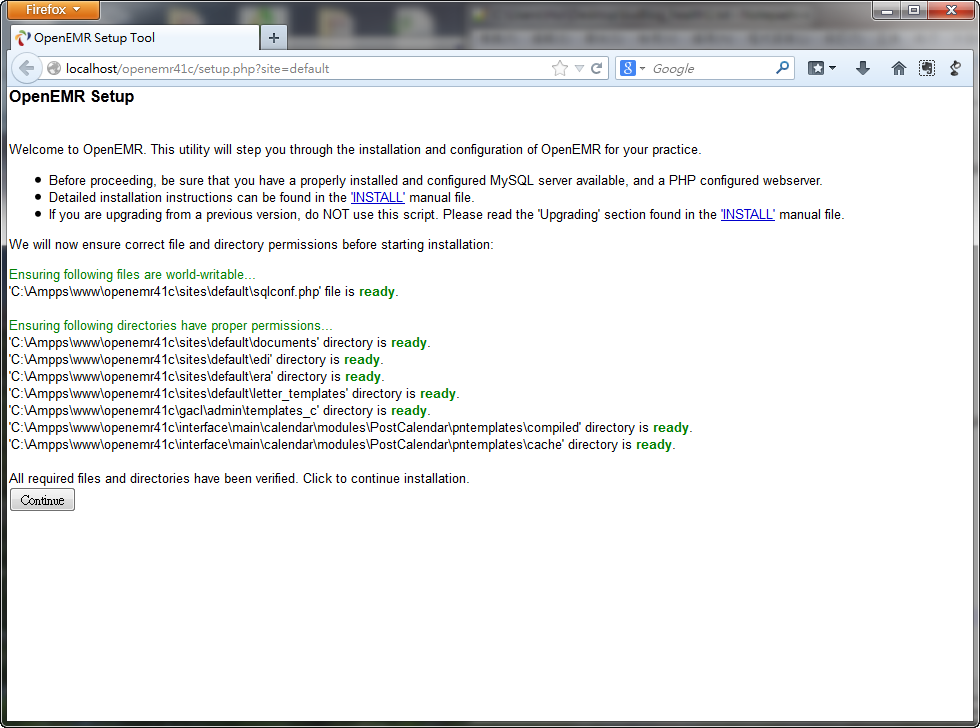Focus the Google search input field
The image size is (980, 728).
(710, 69)
